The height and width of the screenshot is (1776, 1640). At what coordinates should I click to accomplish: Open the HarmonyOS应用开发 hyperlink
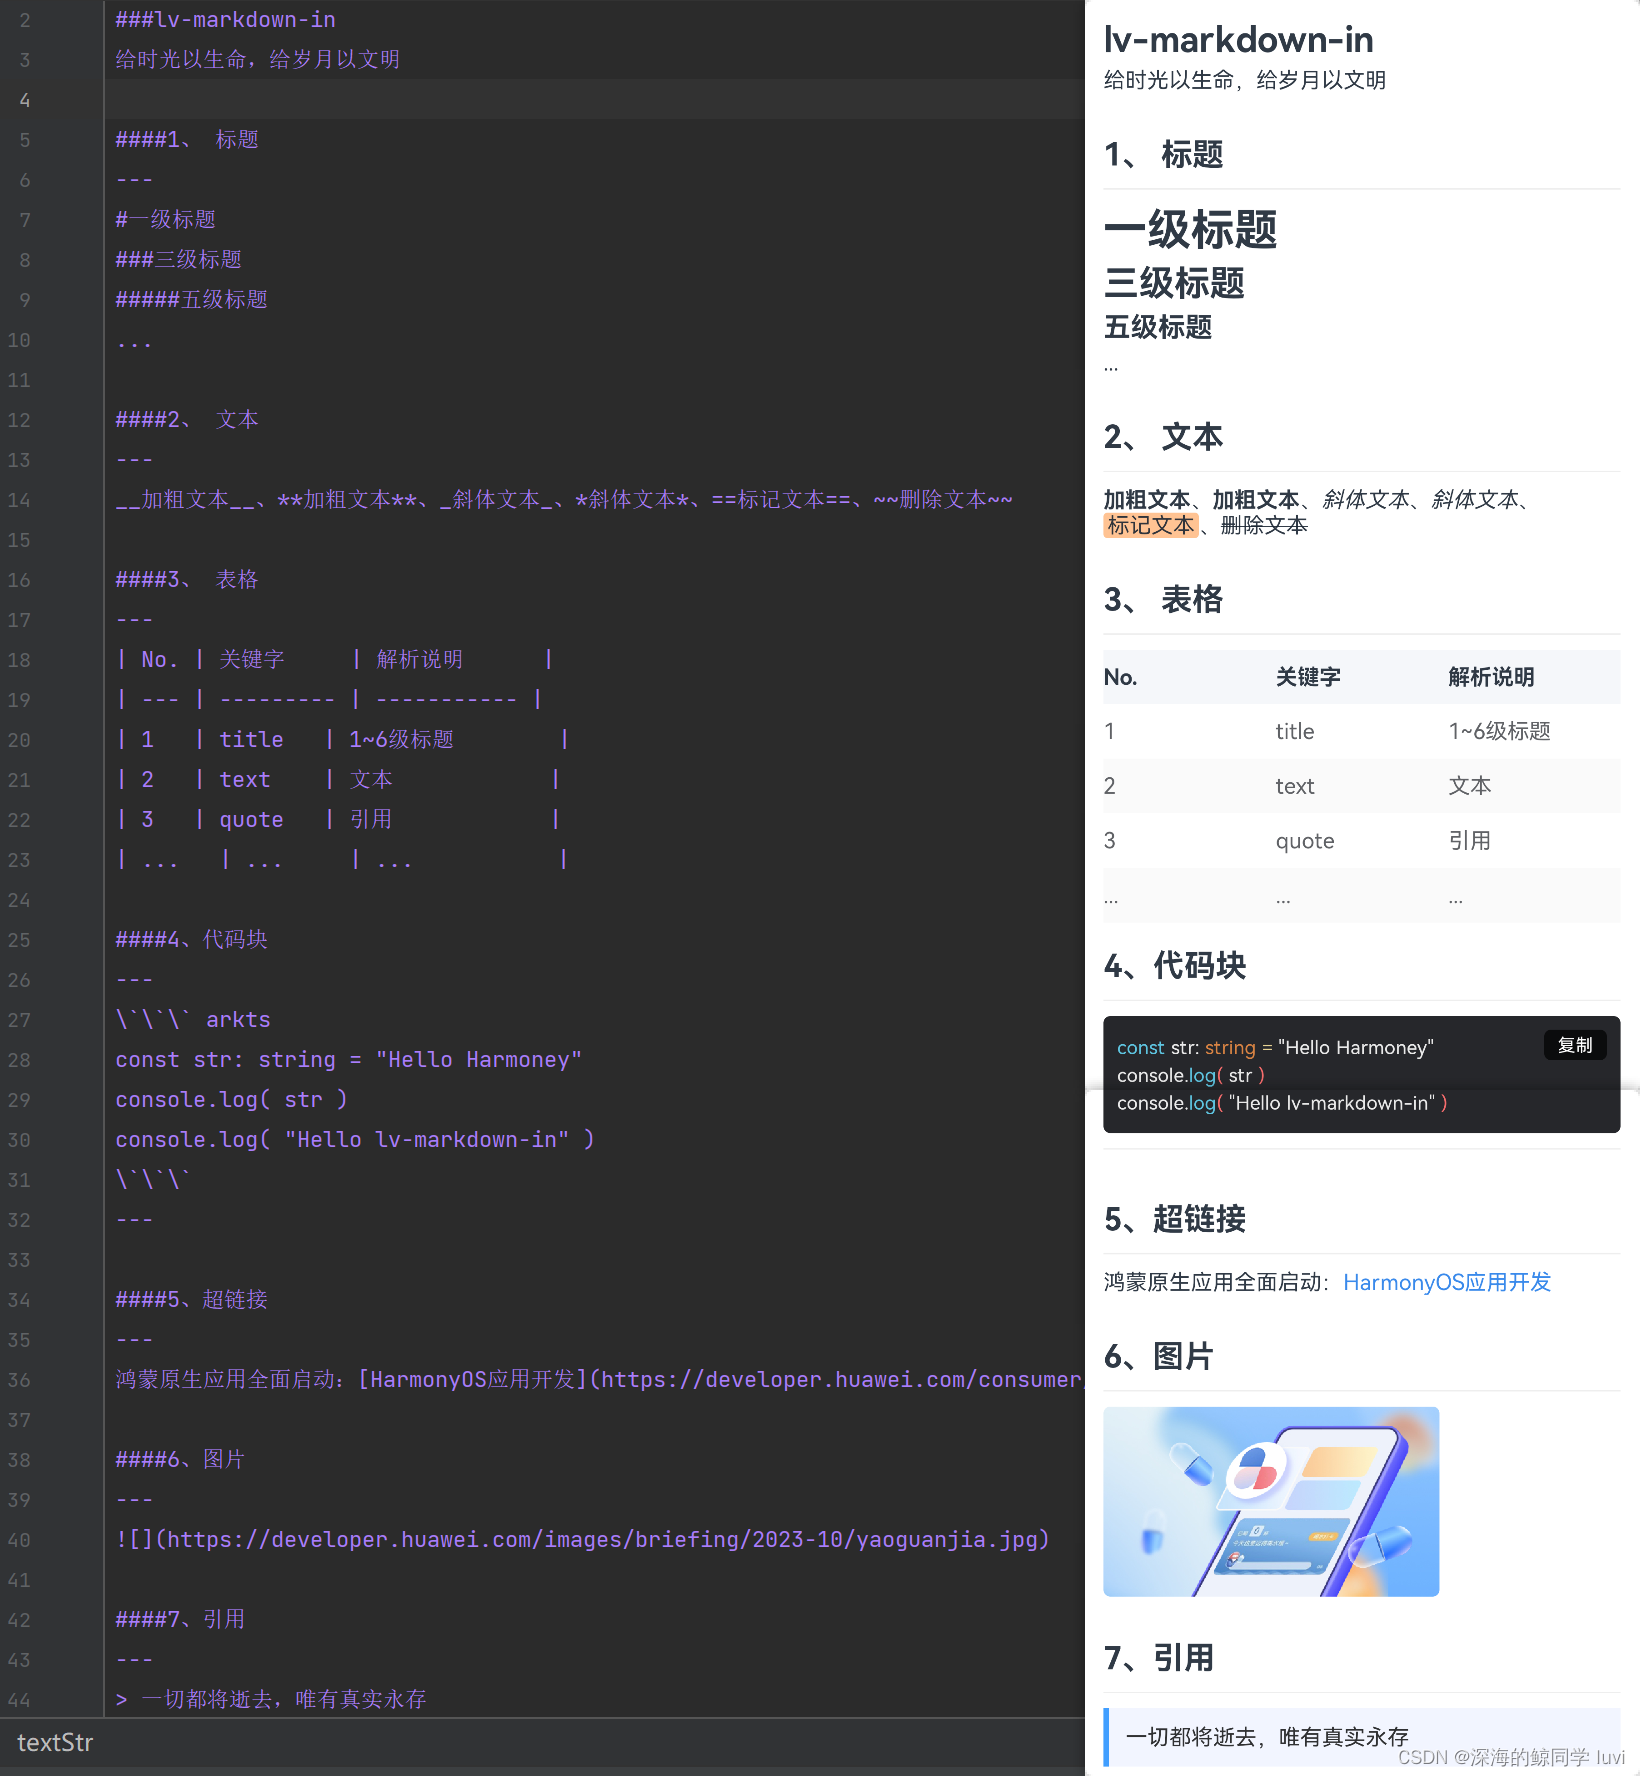1447,1282
